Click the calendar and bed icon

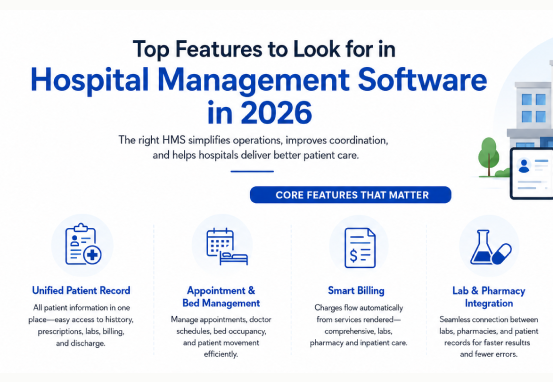(227, 246)
